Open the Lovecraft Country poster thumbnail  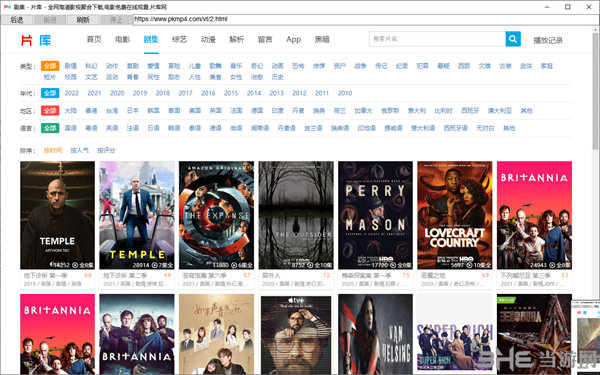coord(455,215)
